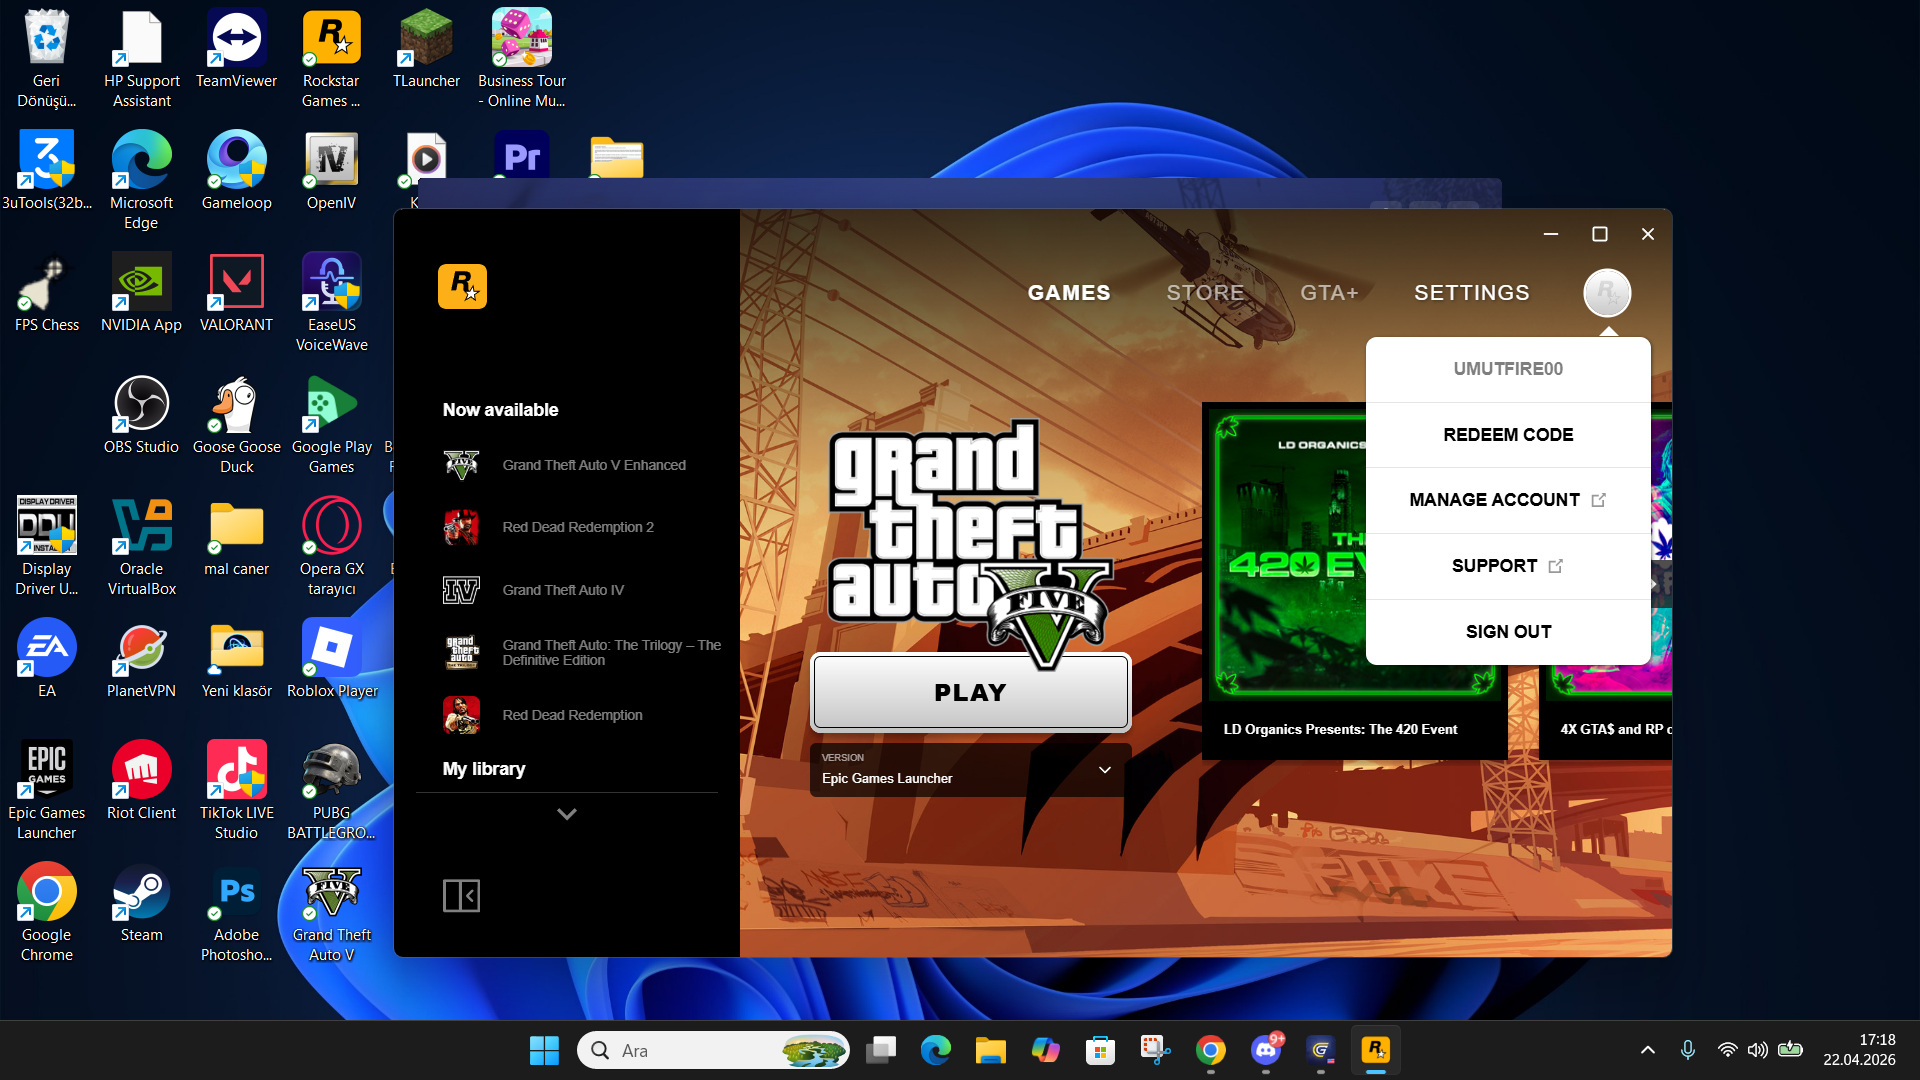
Task: Open HP Support Assistant desktop shortcut
Action: tap(141, 58)
